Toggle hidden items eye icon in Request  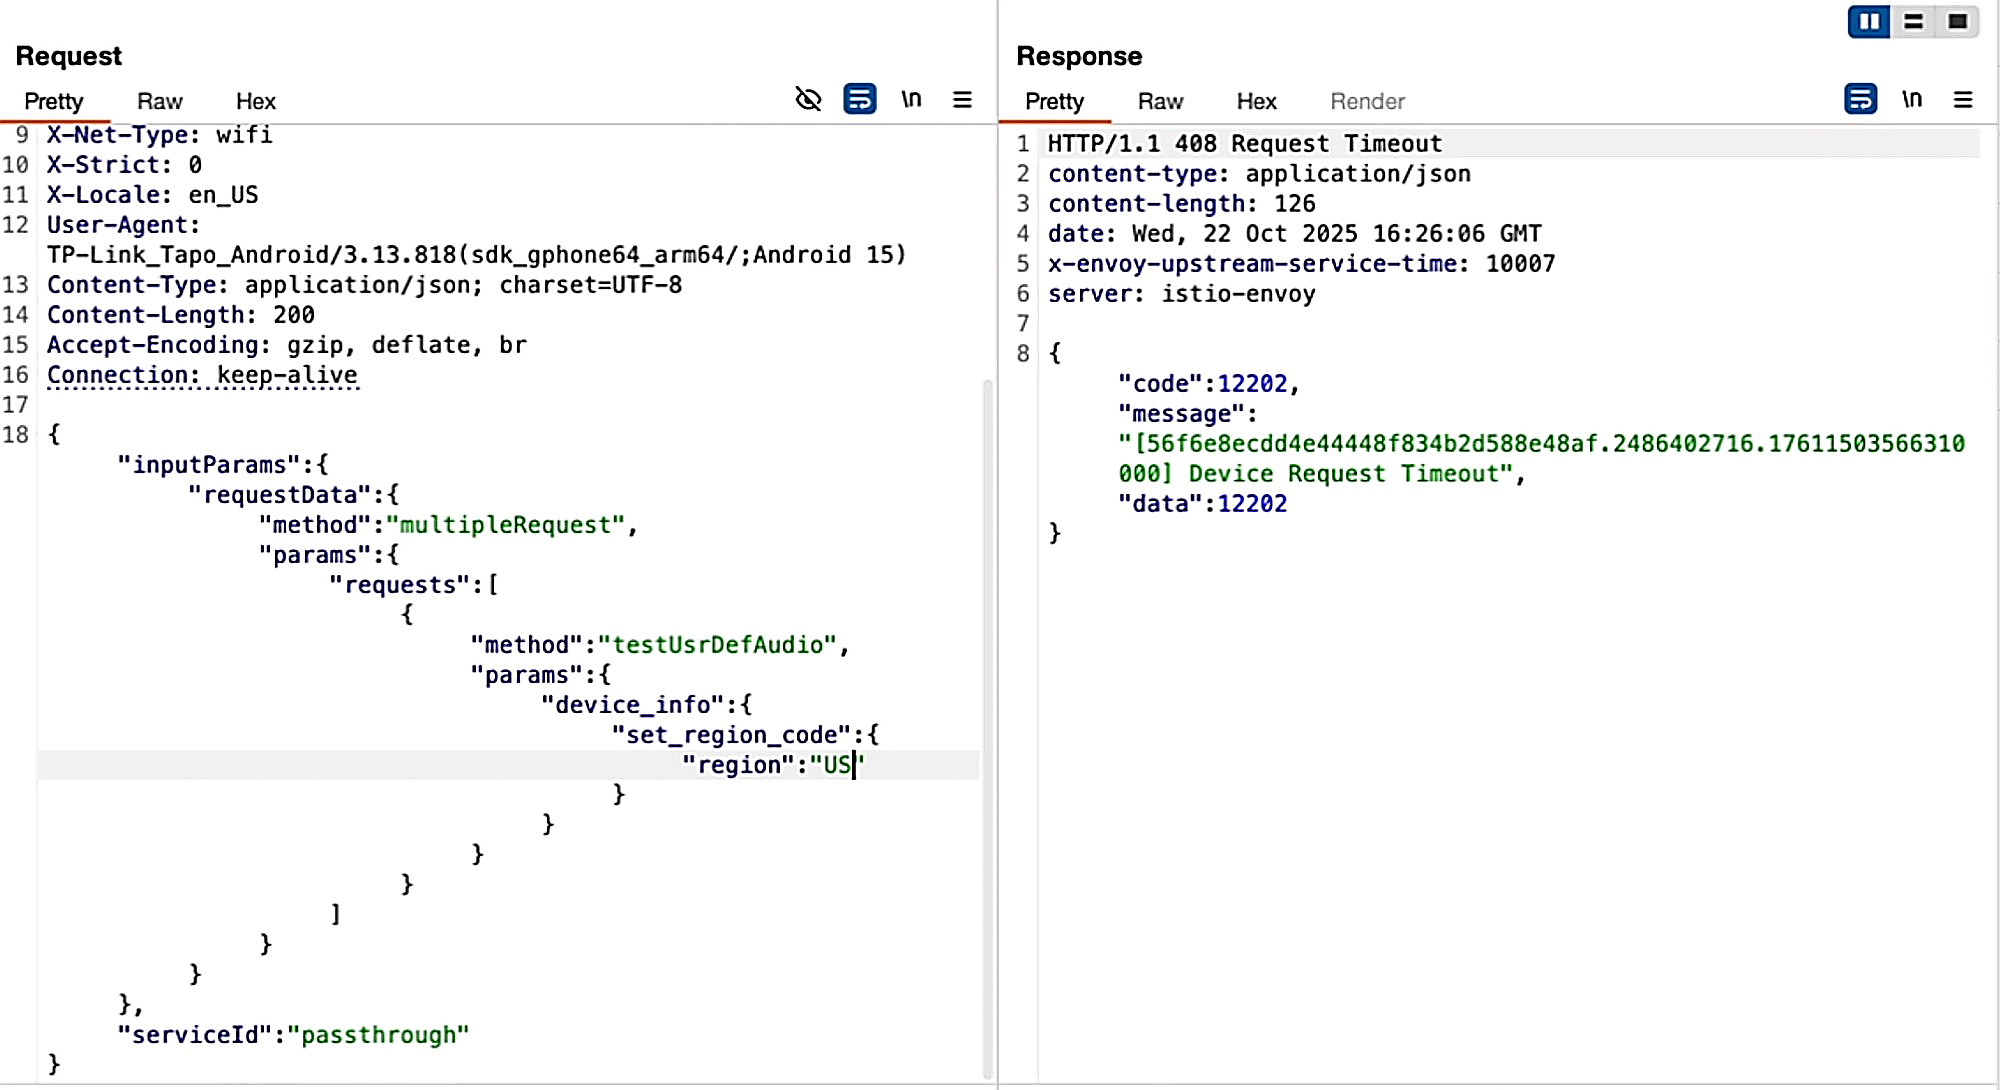pyautogui.click(x=808, y=99)
